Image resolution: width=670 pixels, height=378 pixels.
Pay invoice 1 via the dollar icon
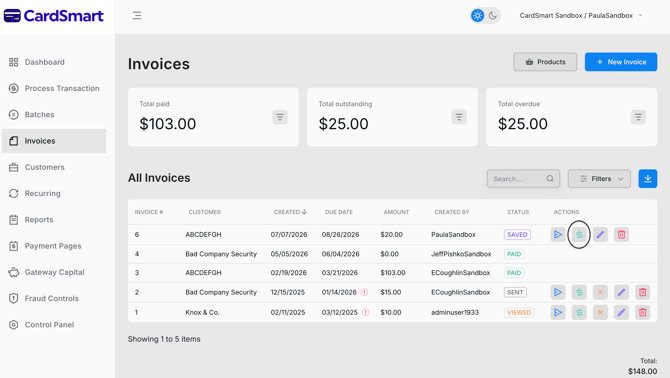(579, 312)
